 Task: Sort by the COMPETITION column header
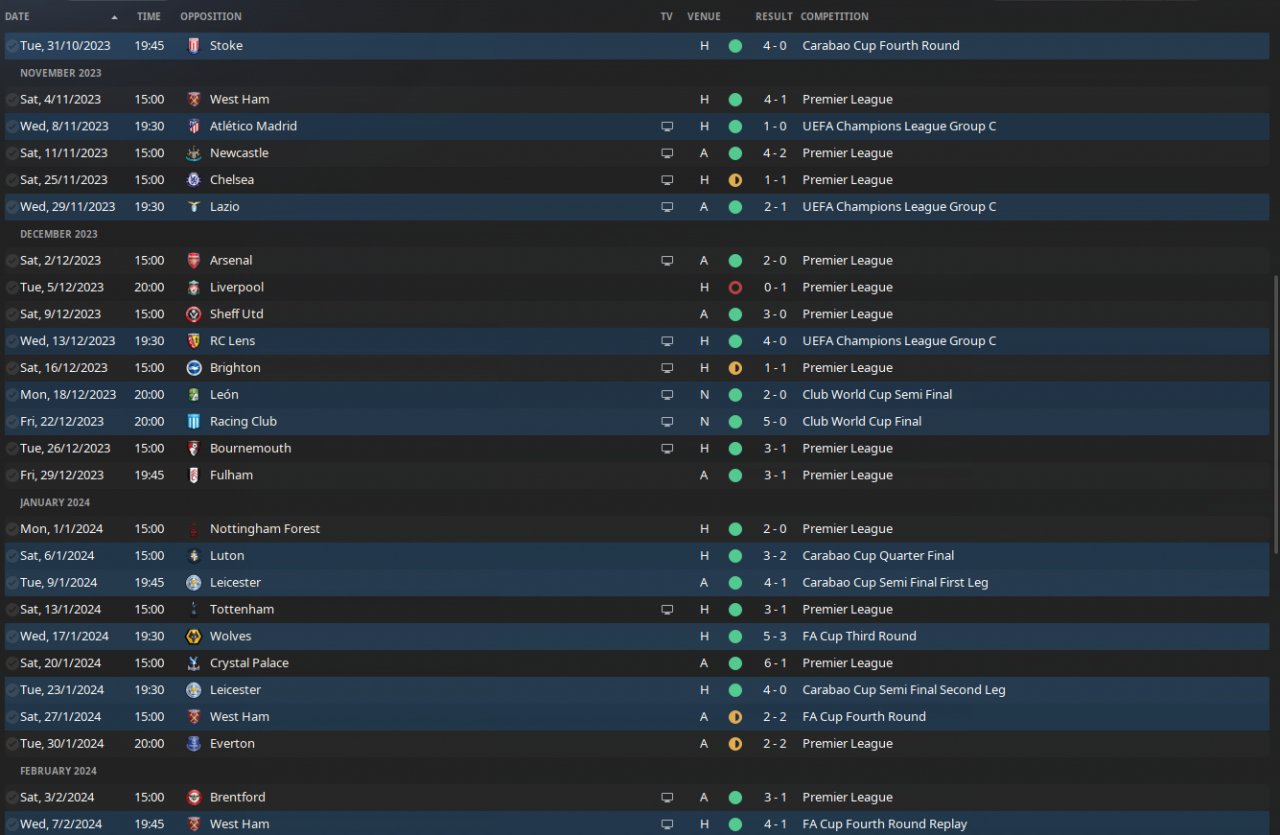[834, 17]
